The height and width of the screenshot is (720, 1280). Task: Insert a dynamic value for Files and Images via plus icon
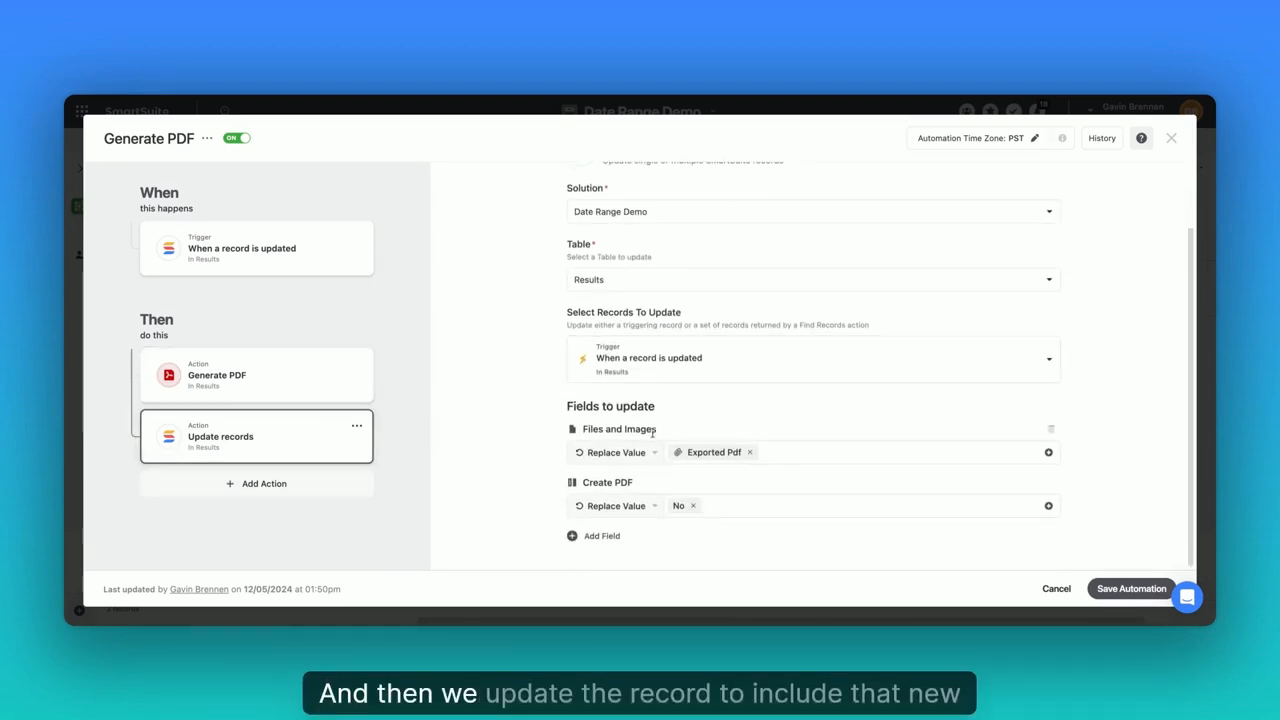click(x=1048, y=453)
